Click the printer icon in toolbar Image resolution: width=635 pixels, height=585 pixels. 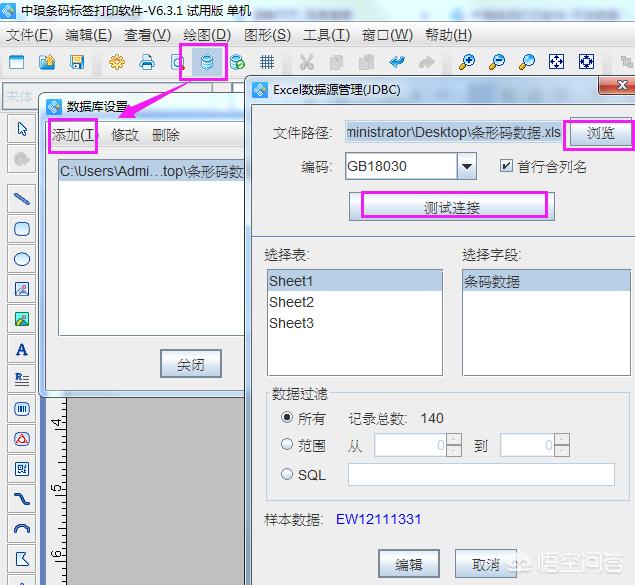click(147, 62)
